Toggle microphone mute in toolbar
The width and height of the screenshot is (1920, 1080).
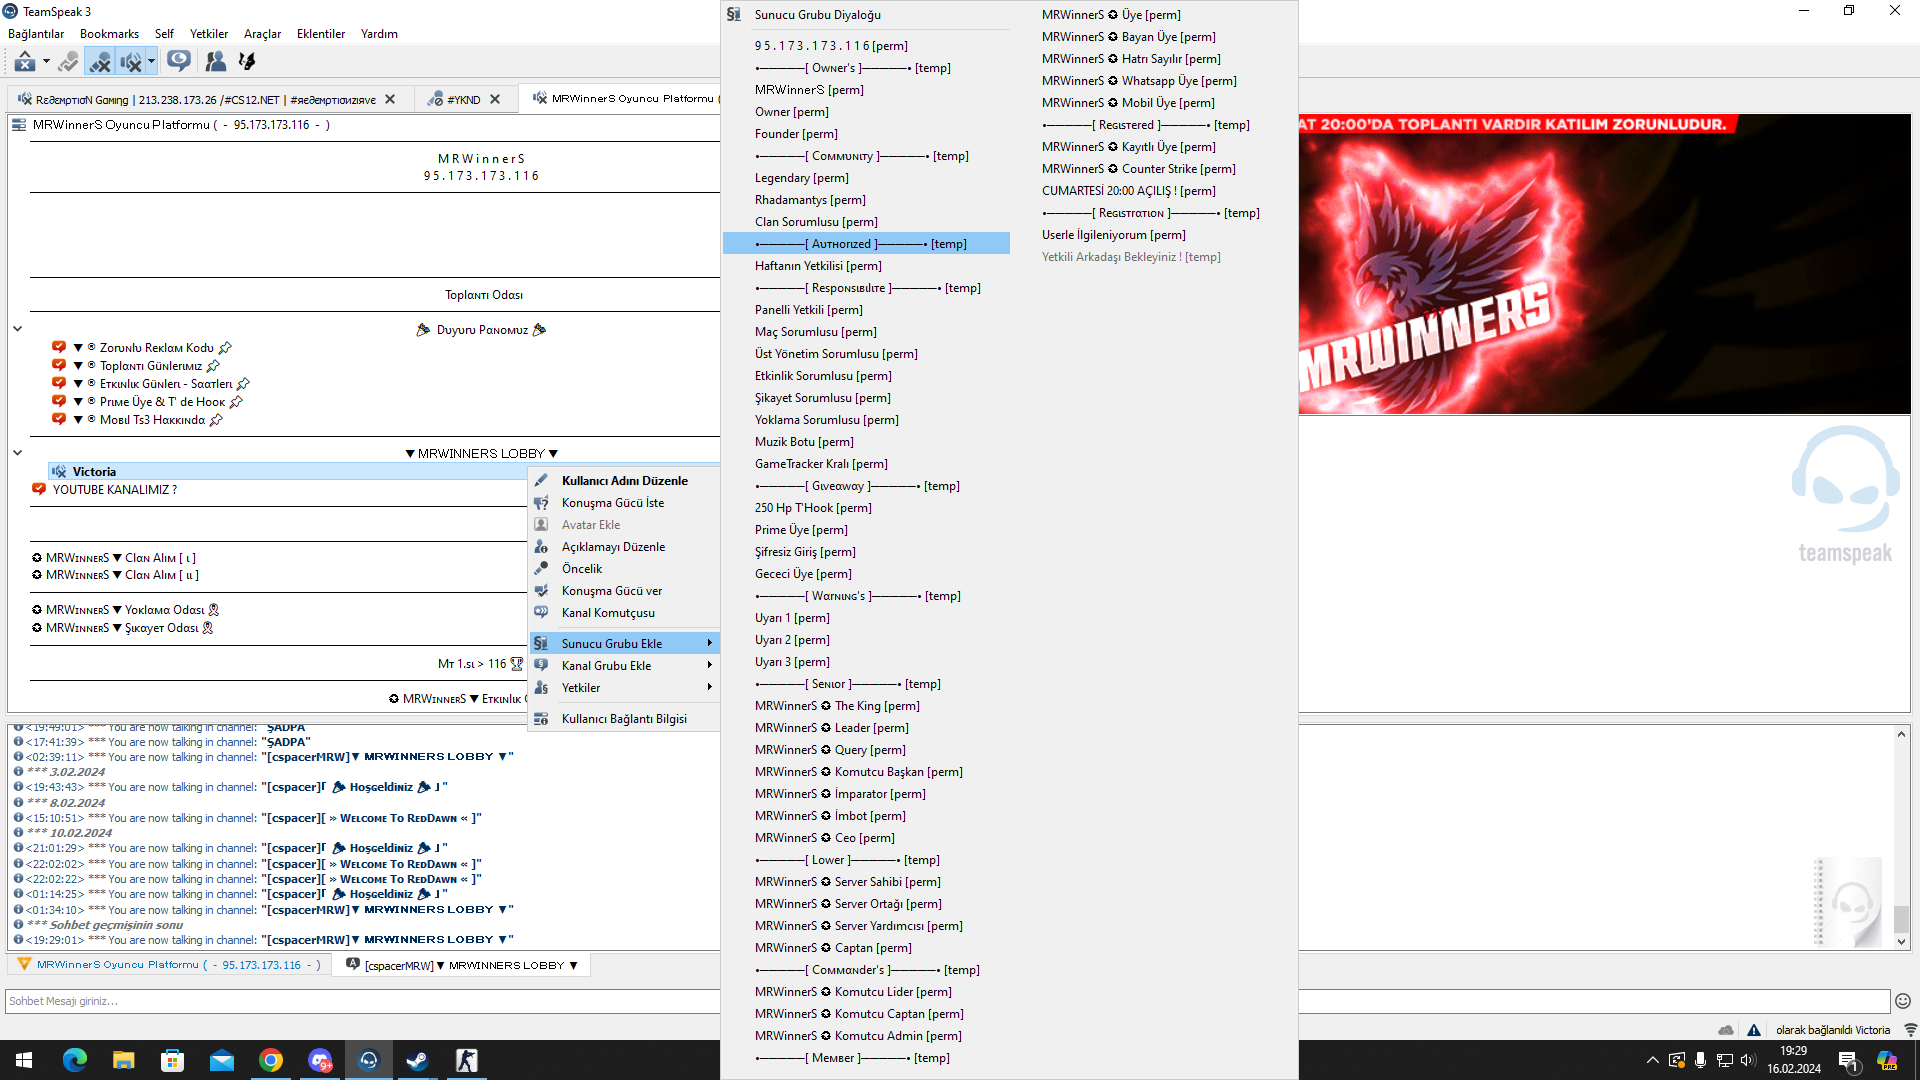pyautogui.click(x=100, y=62)
